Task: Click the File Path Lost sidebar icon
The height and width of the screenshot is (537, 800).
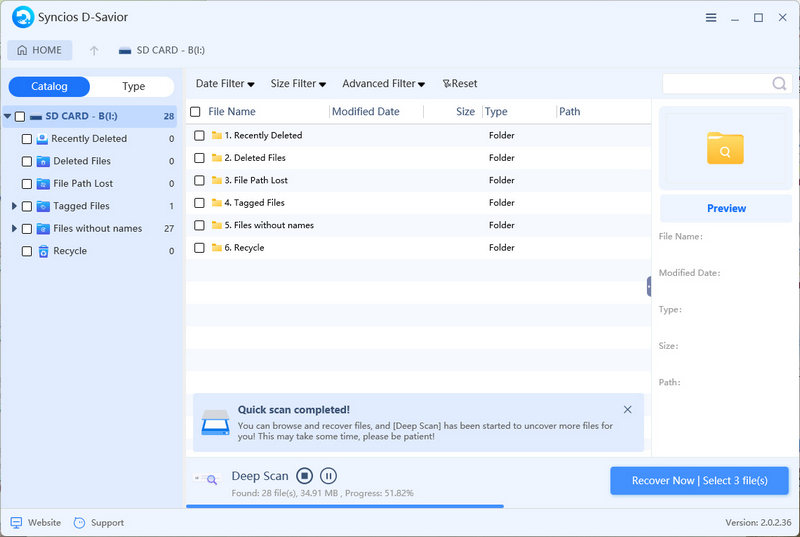Action: pyautogui.click(x=43, y=184)
